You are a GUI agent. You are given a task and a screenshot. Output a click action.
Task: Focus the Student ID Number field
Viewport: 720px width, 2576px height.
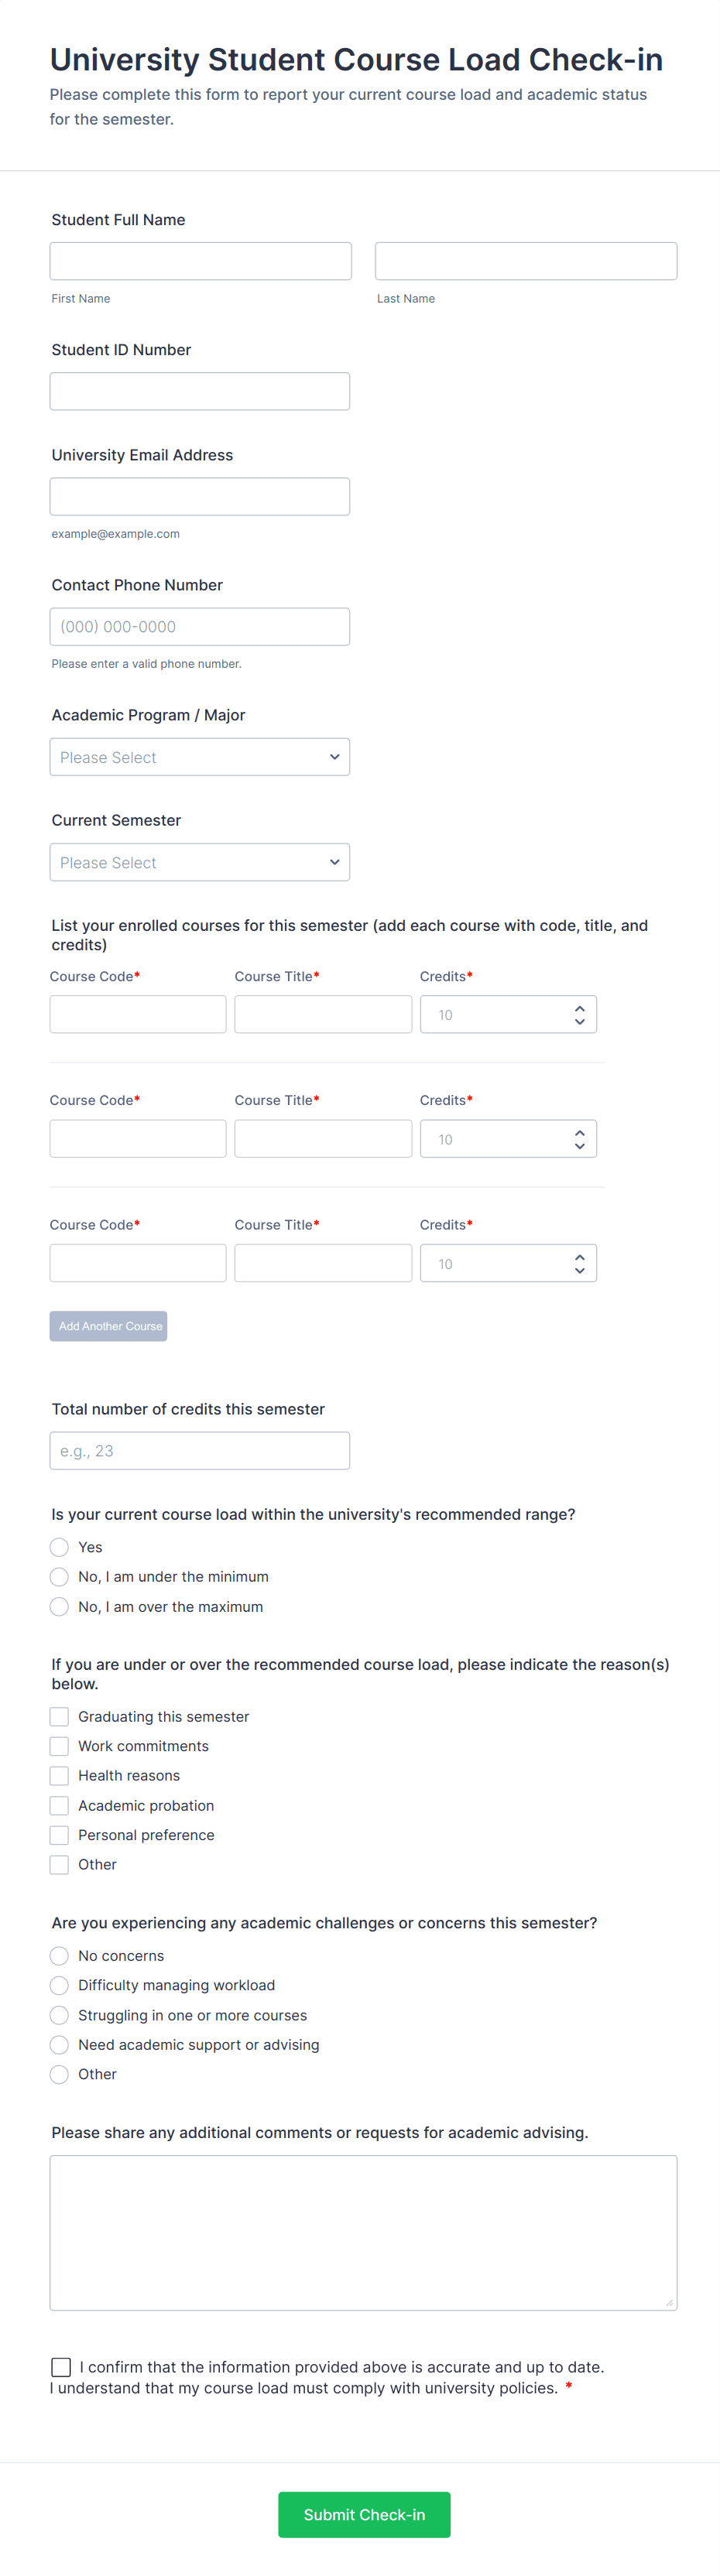point(199,391)
